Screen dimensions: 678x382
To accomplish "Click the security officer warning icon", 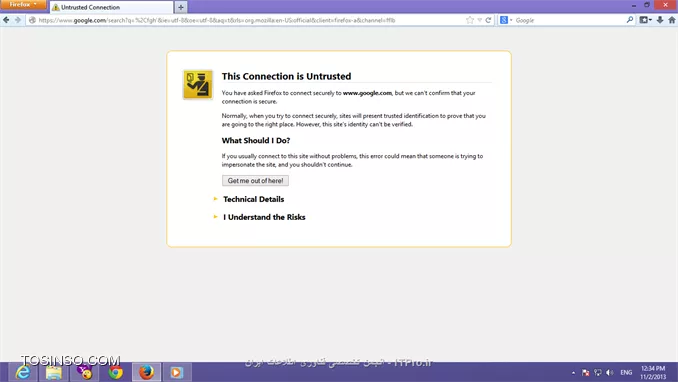I will (x=198, y=85).
